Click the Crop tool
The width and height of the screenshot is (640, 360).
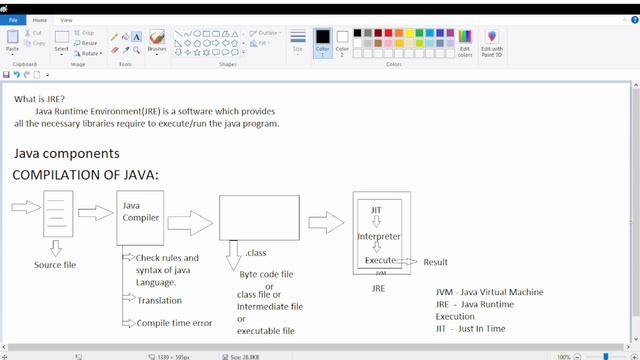point(84,33)
